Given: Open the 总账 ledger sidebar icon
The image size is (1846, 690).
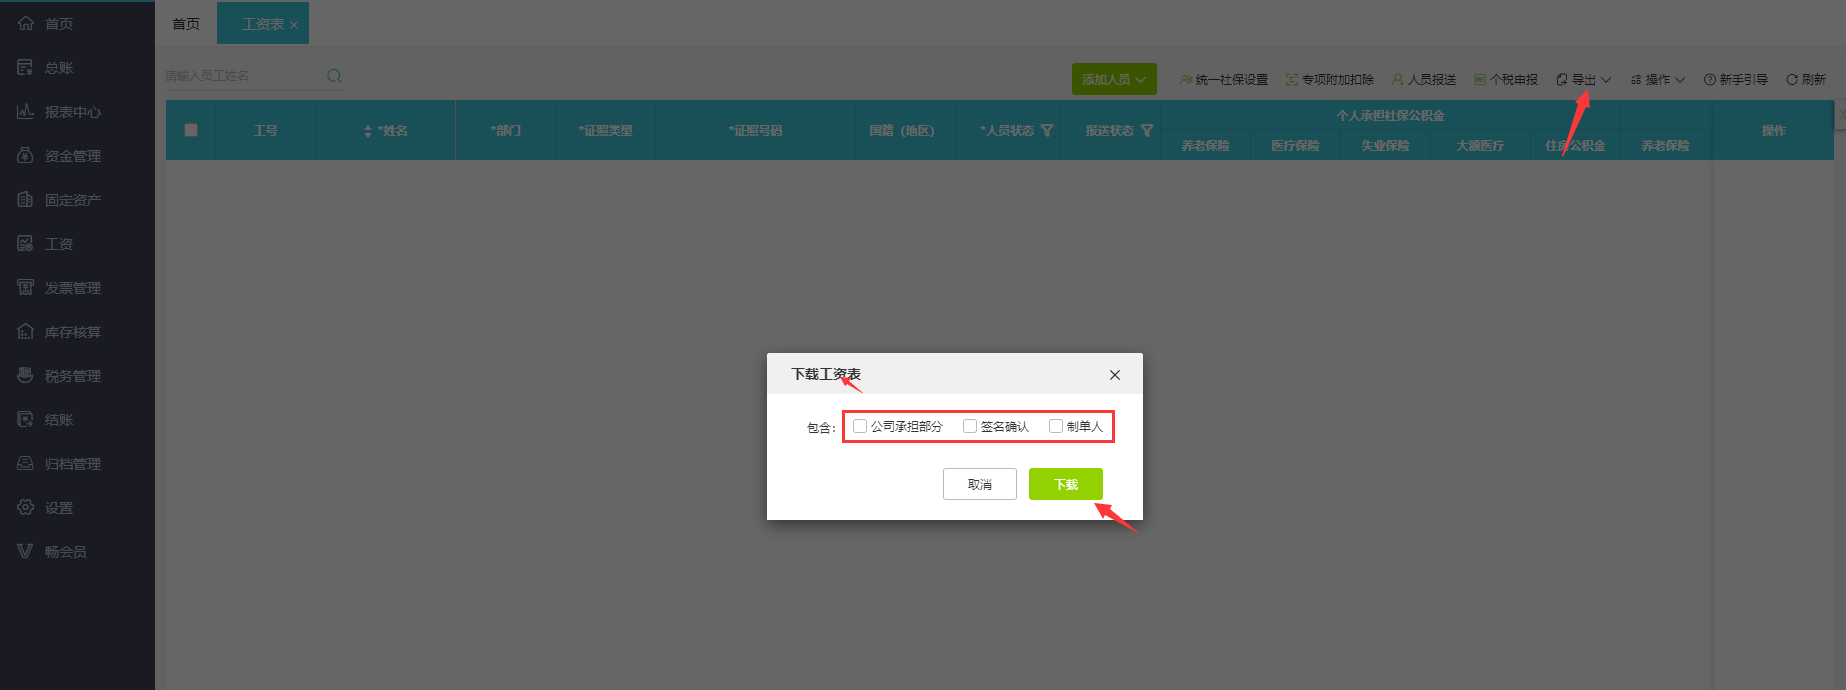Looking at the screenshot, I should 26,67.
